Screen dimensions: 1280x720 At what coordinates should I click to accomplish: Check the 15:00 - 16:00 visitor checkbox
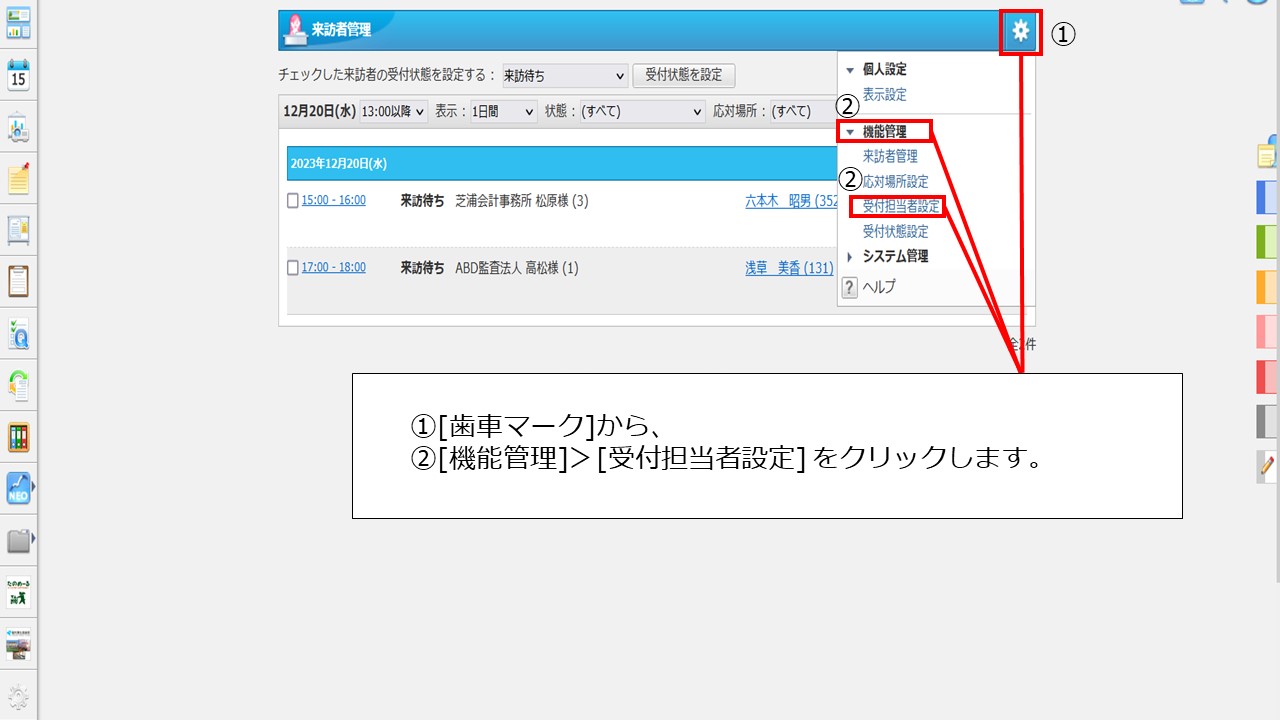[x=293, y=201]
